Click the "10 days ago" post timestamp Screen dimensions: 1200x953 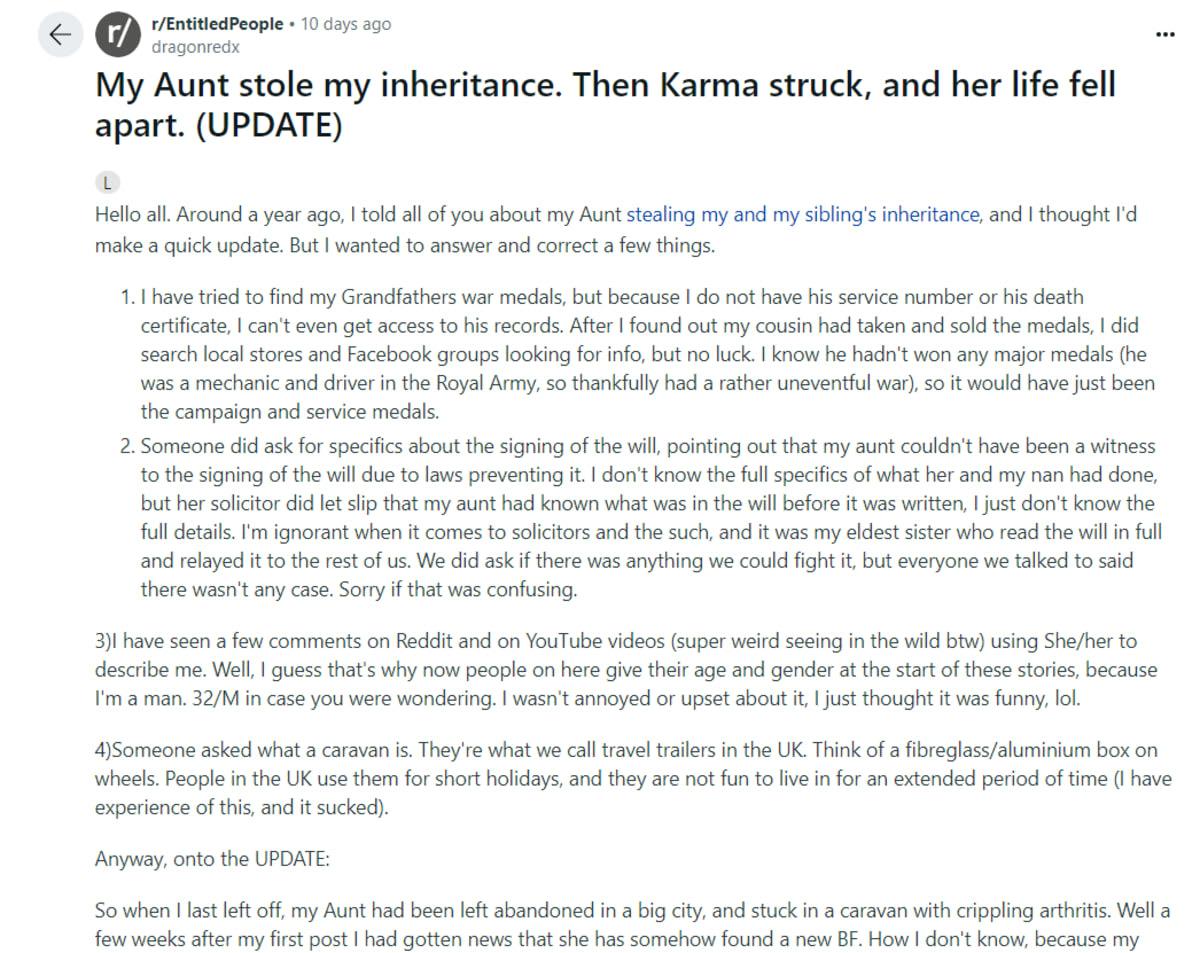coord(346,24)
